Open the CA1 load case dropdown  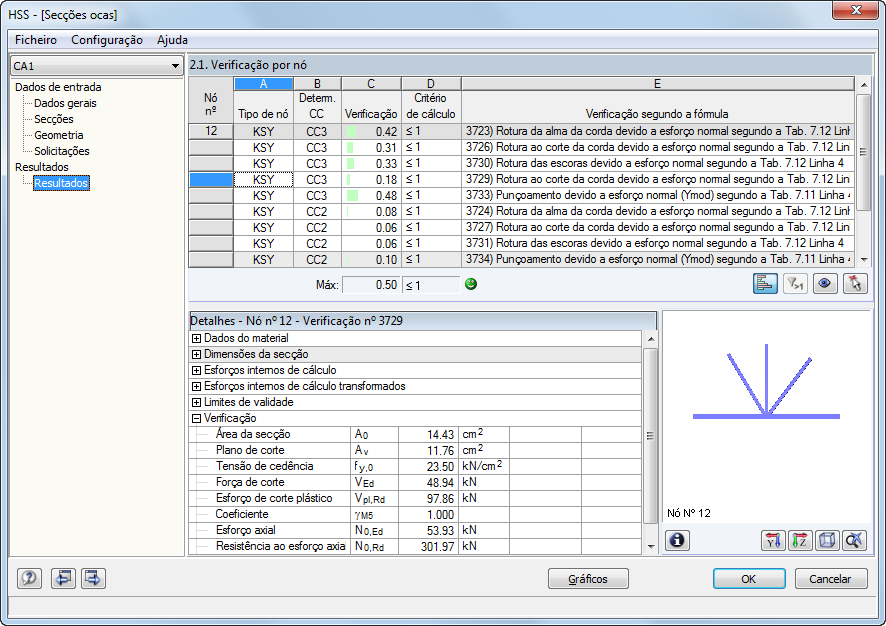tap(97, 66)
